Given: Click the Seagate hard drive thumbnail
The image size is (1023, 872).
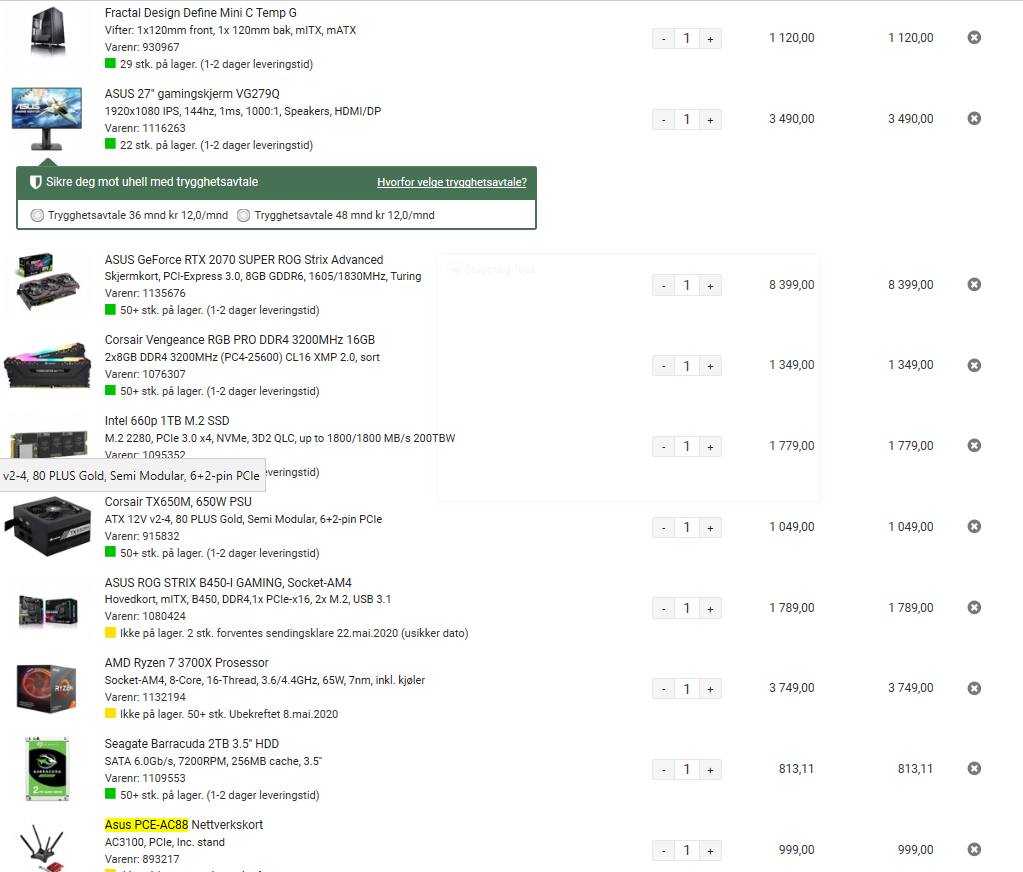Looking at the screenshot, I should 47,769.
